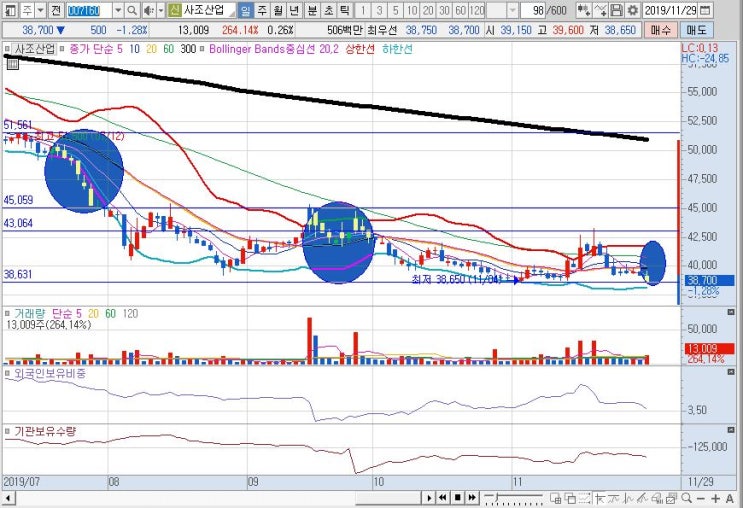Select the daily chart tab 일
This screenshot has width=743, height=508.
coord(245,10)
